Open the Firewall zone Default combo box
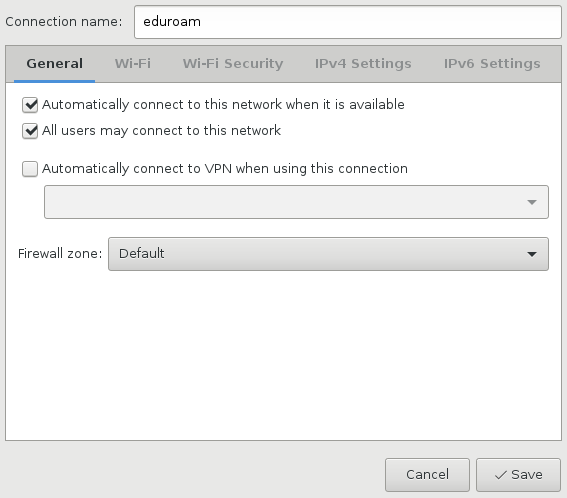 328,254
